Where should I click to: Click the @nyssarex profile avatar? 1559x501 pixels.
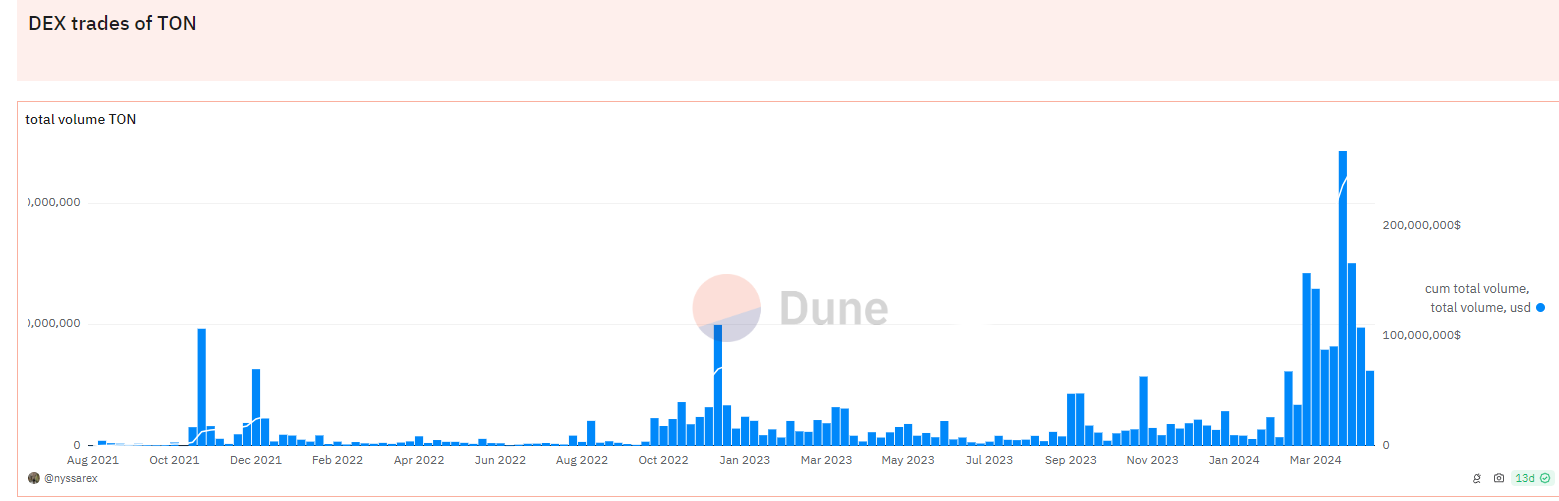point(34,479)
